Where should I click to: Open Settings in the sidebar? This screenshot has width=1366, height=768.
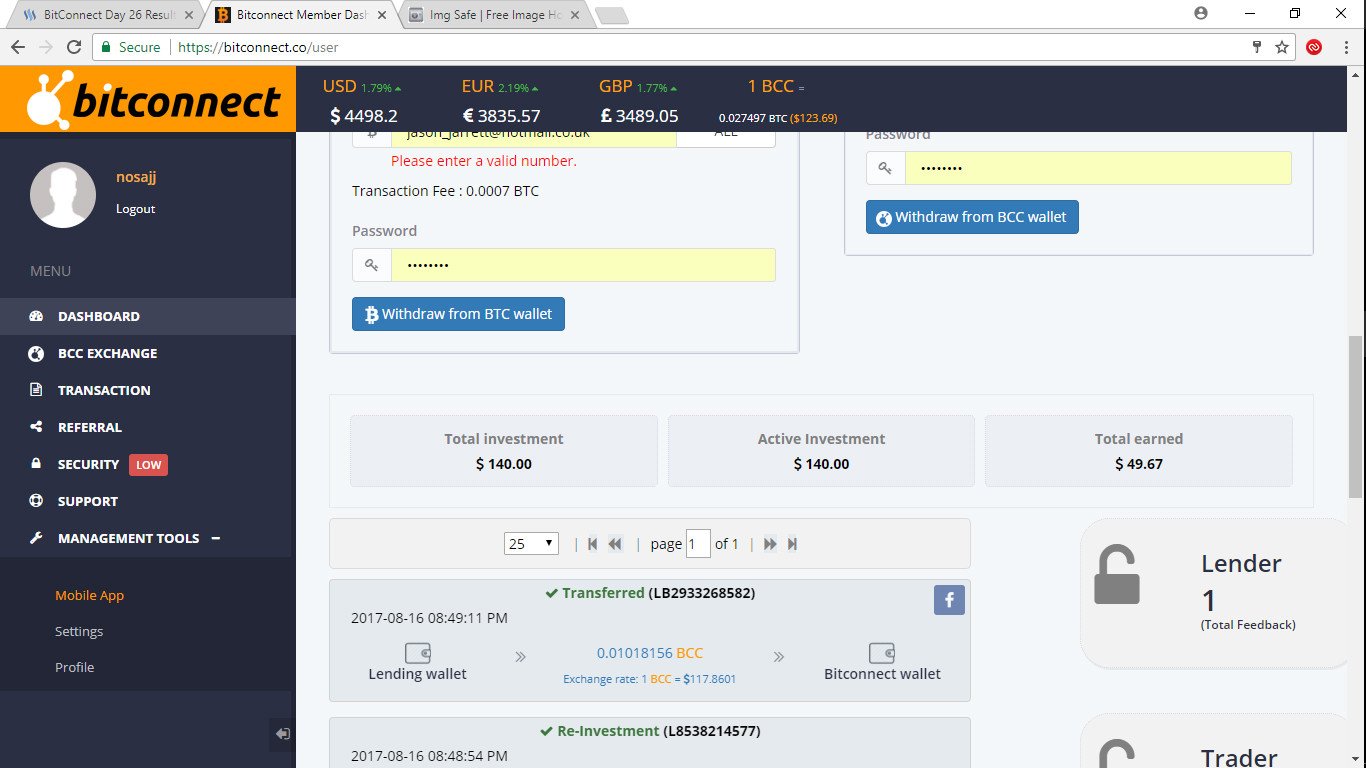pos(79,631)
